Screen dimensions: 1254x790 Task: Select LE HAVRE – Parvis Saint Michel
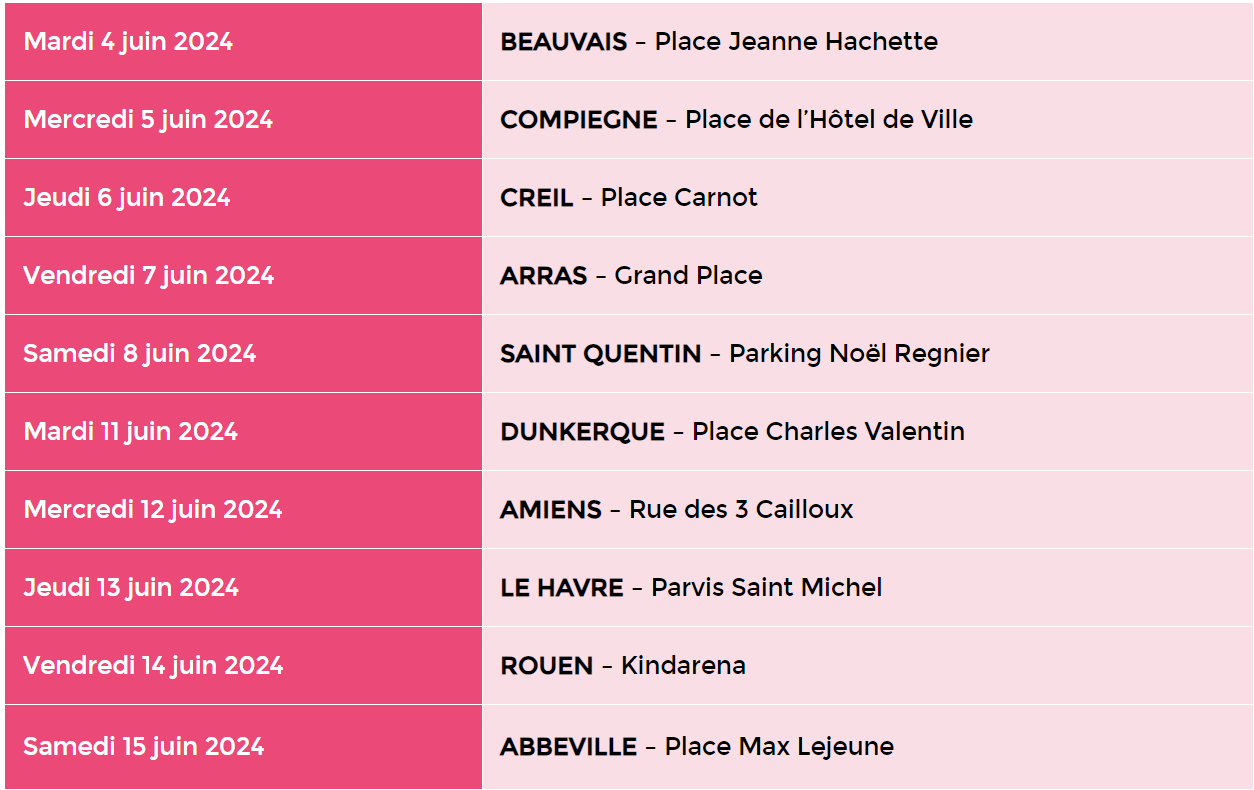click(x=691, y=588)
